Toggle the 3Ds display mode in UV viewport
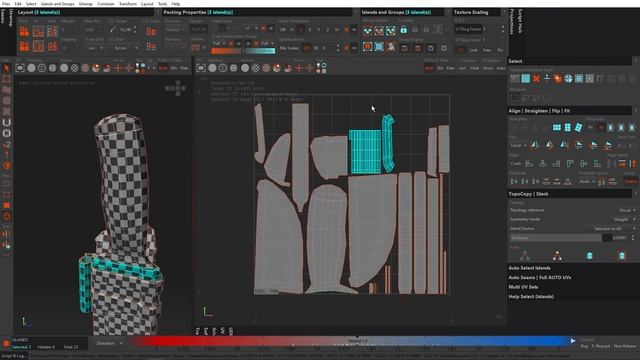The image size is (640, 360). click(x=440, y=68)
